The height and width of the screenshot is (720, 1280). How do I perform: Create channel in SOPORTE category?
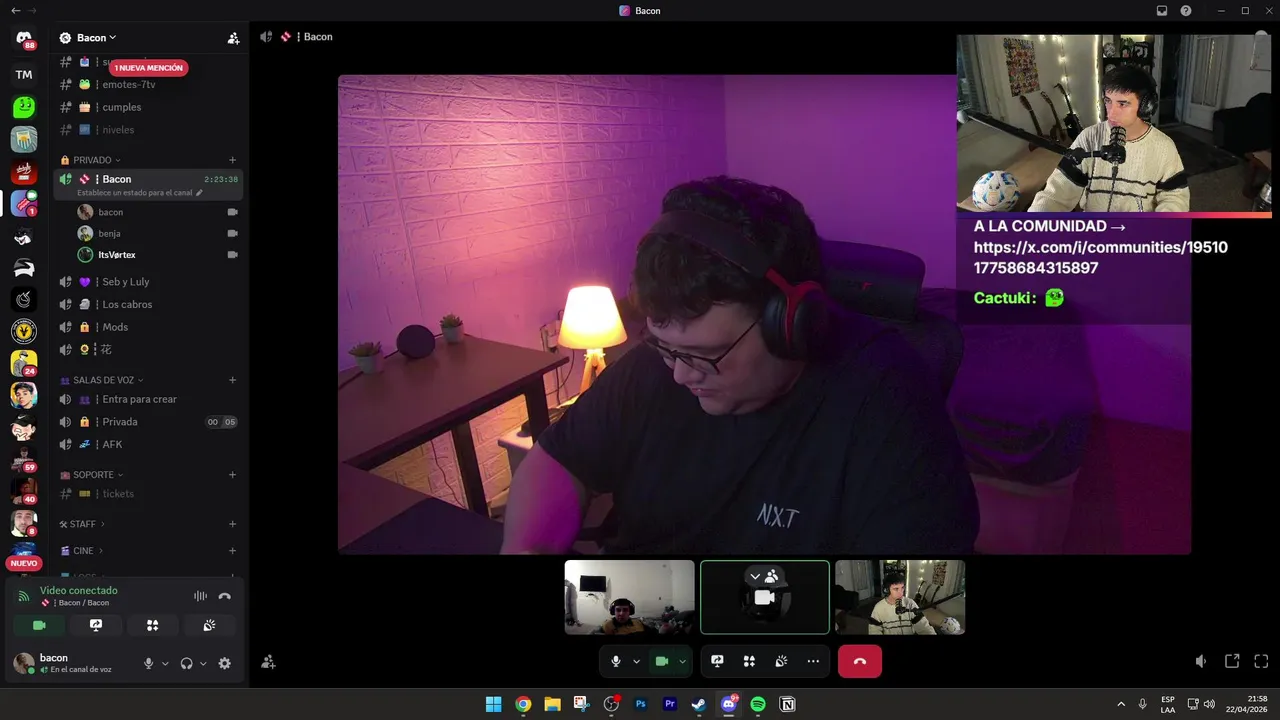232,475
